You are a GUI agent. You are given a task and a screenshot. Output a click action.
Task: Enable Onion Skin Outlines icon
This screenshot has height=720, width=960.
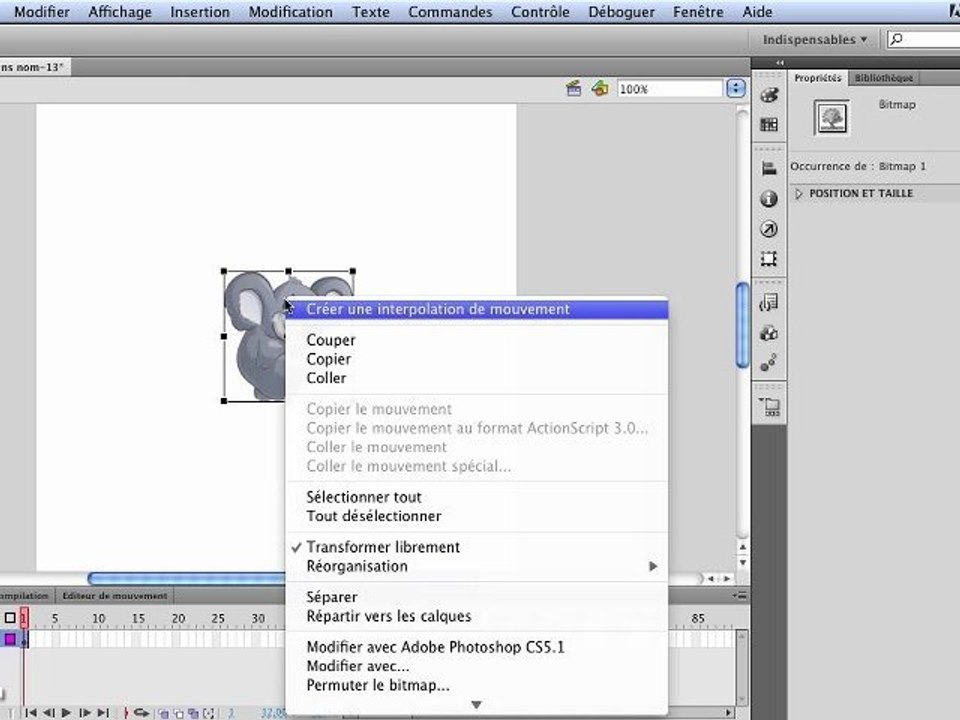click(178, 713)
